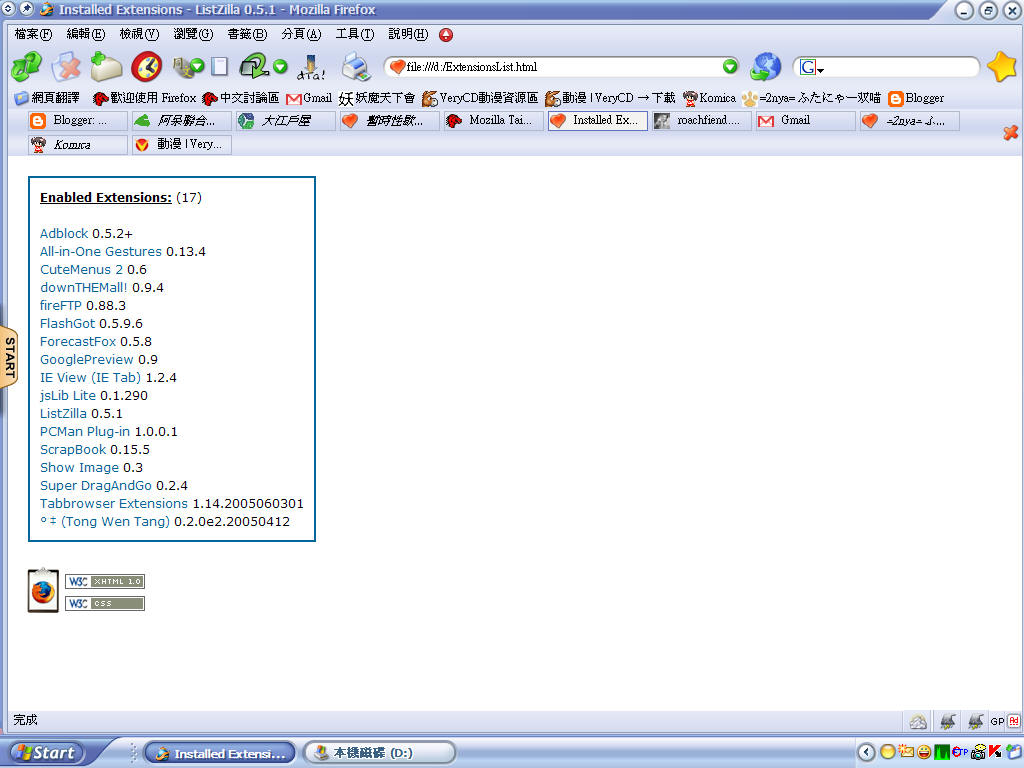Click the W3C CSS validation badge
The image size is (1024, 768).
coord(105,603)
